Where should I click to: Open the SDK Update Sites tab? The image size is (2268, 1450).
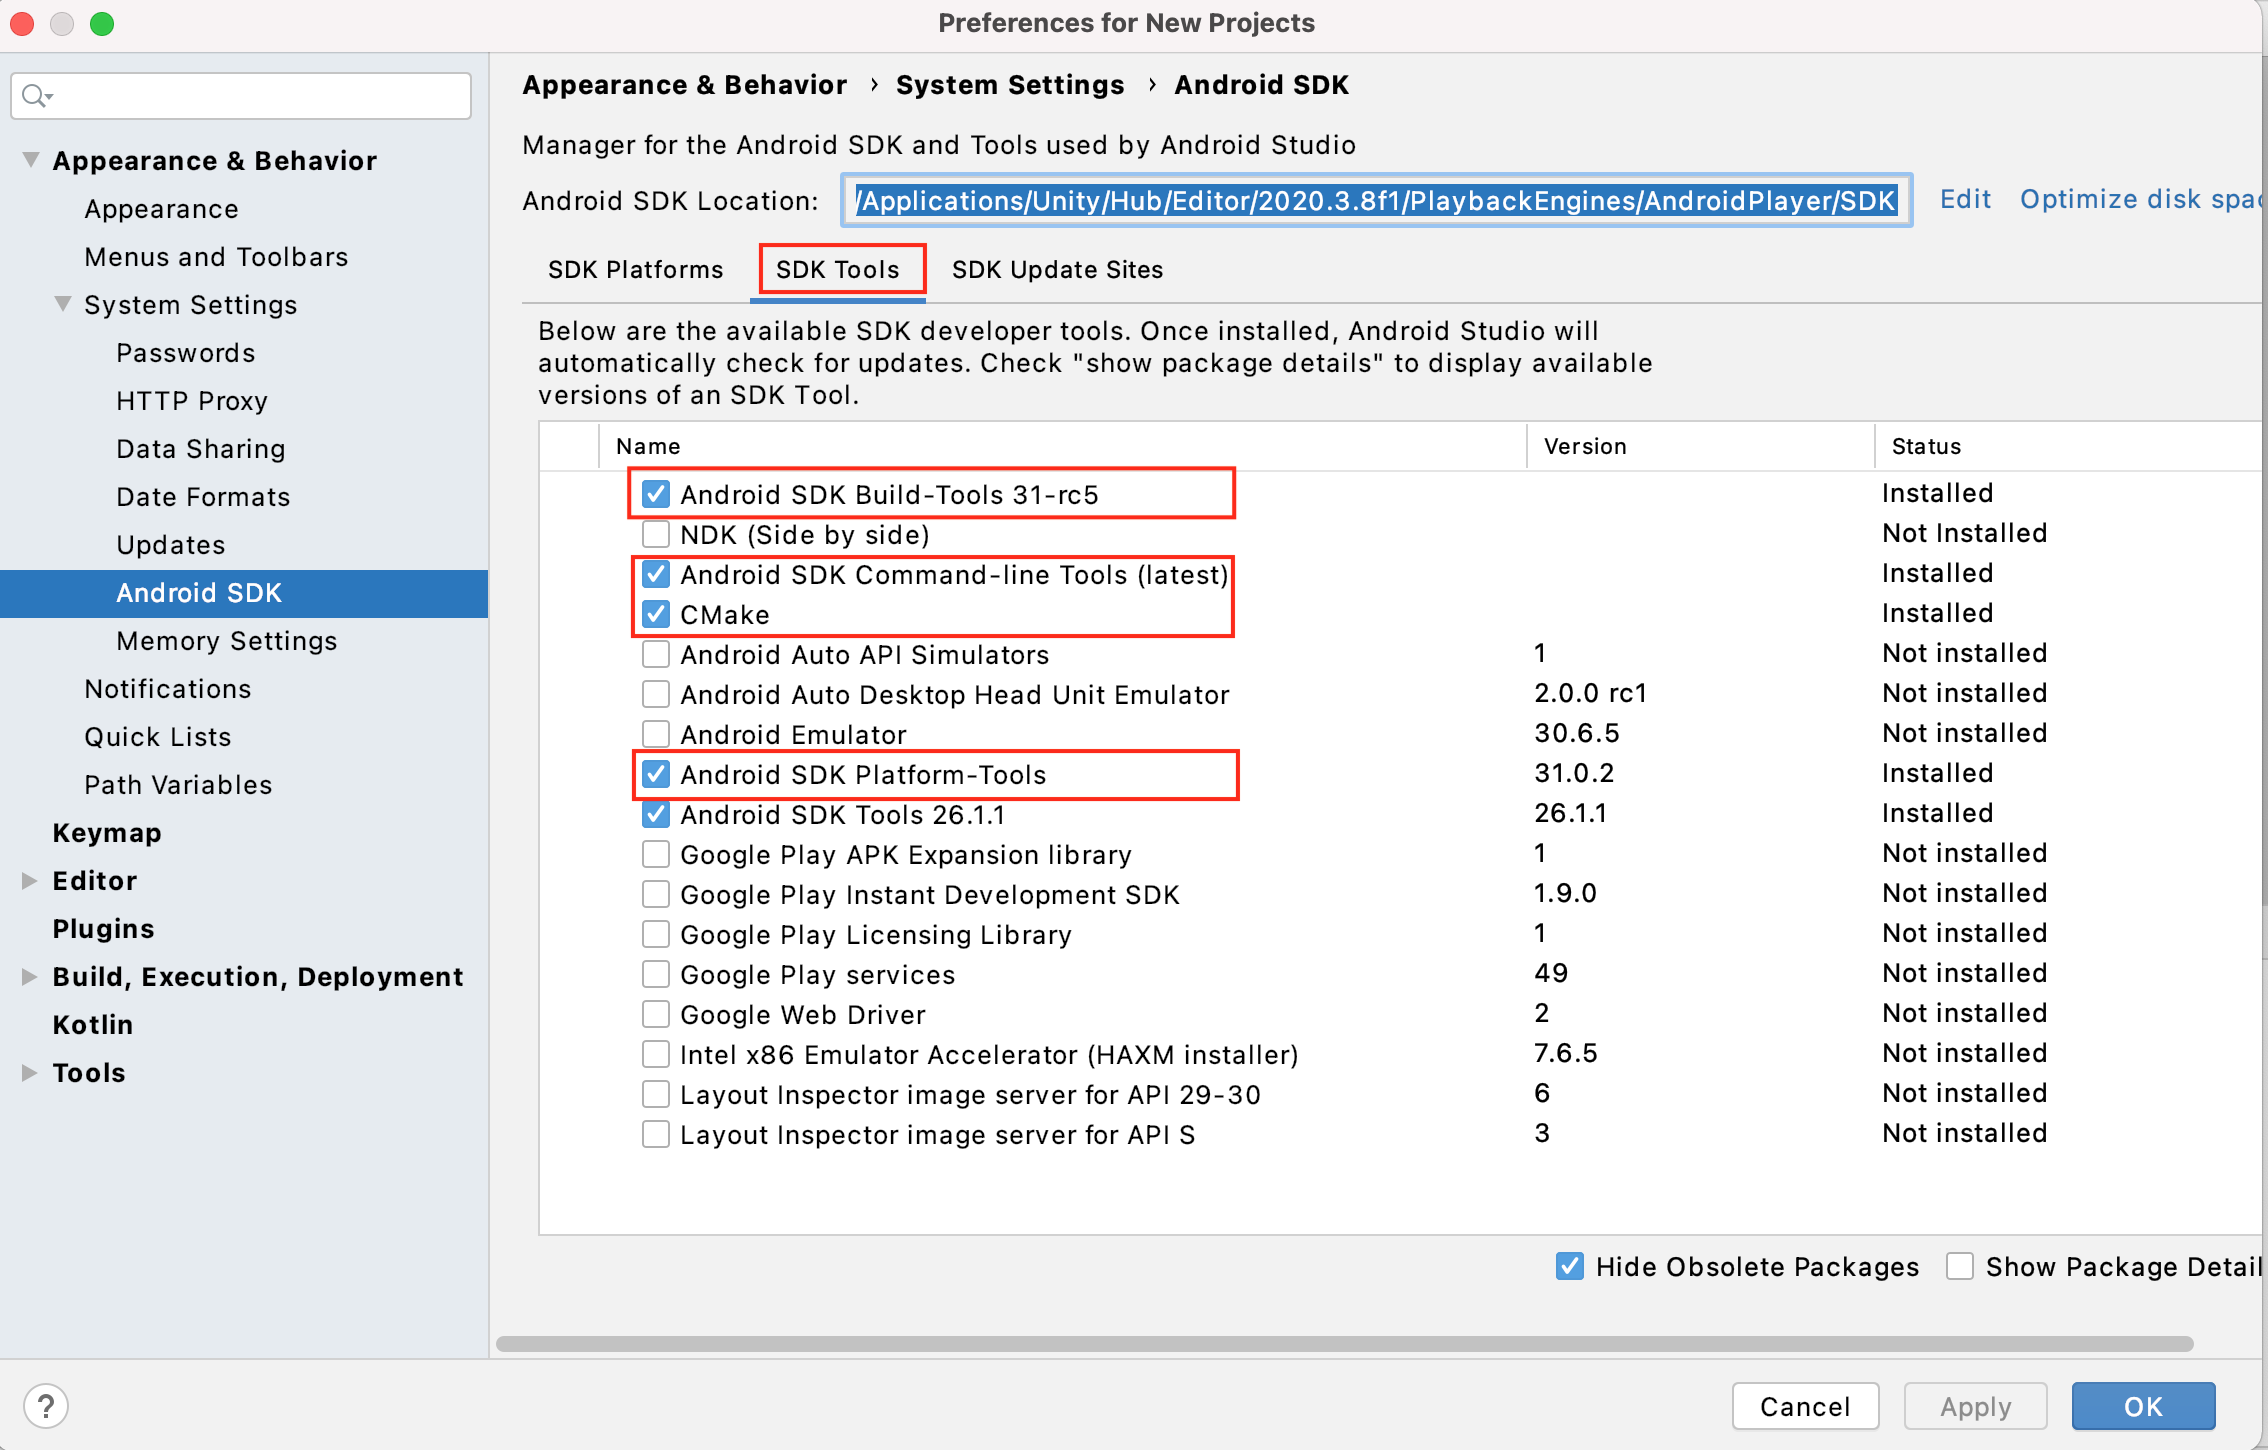(1057, 270)
